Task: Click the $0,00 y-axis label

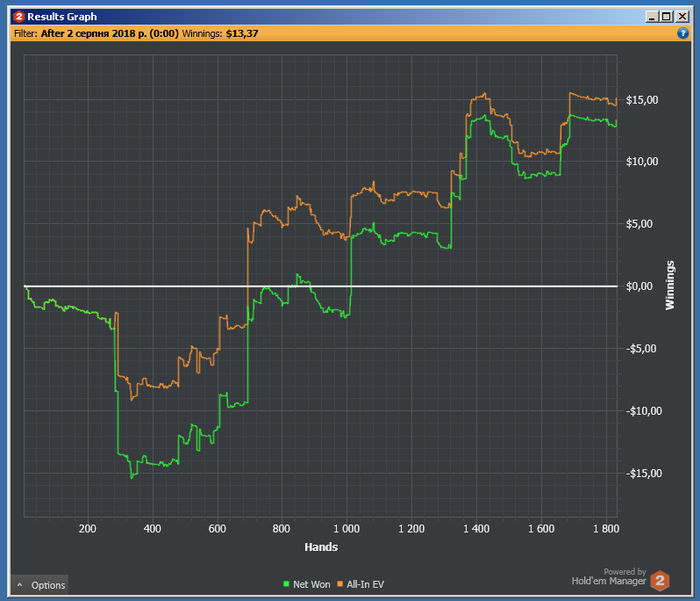Action: coord(639,286)
